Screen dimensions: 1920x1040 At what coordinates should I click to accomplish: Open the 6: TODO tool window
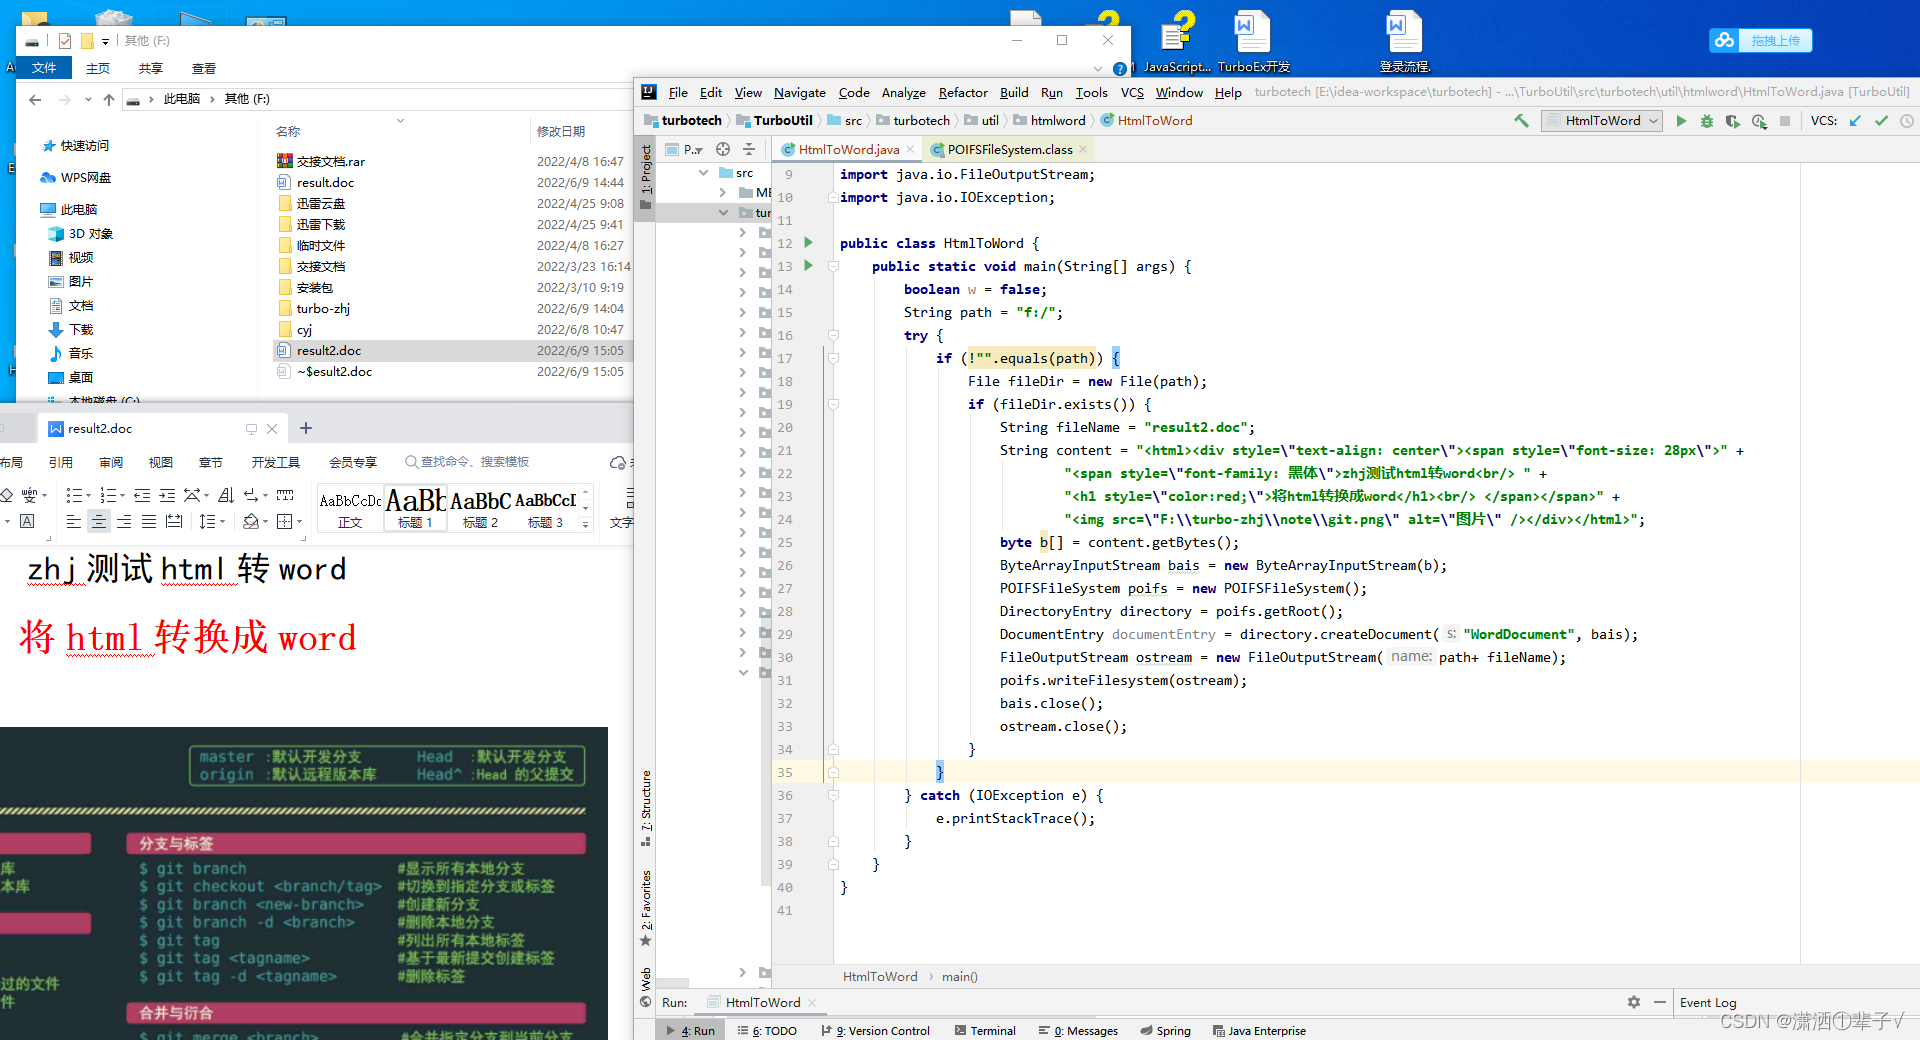coord(767,1031)
